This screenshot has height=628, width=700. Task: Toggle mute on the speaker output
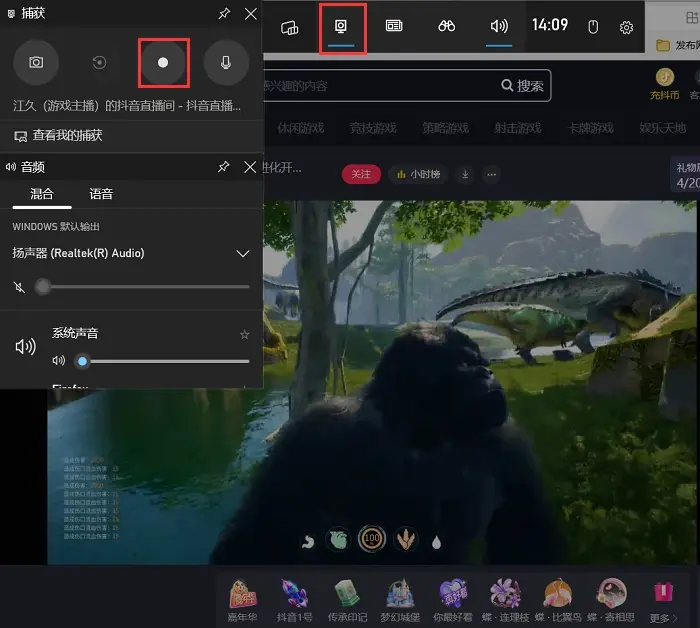point(19,287)
